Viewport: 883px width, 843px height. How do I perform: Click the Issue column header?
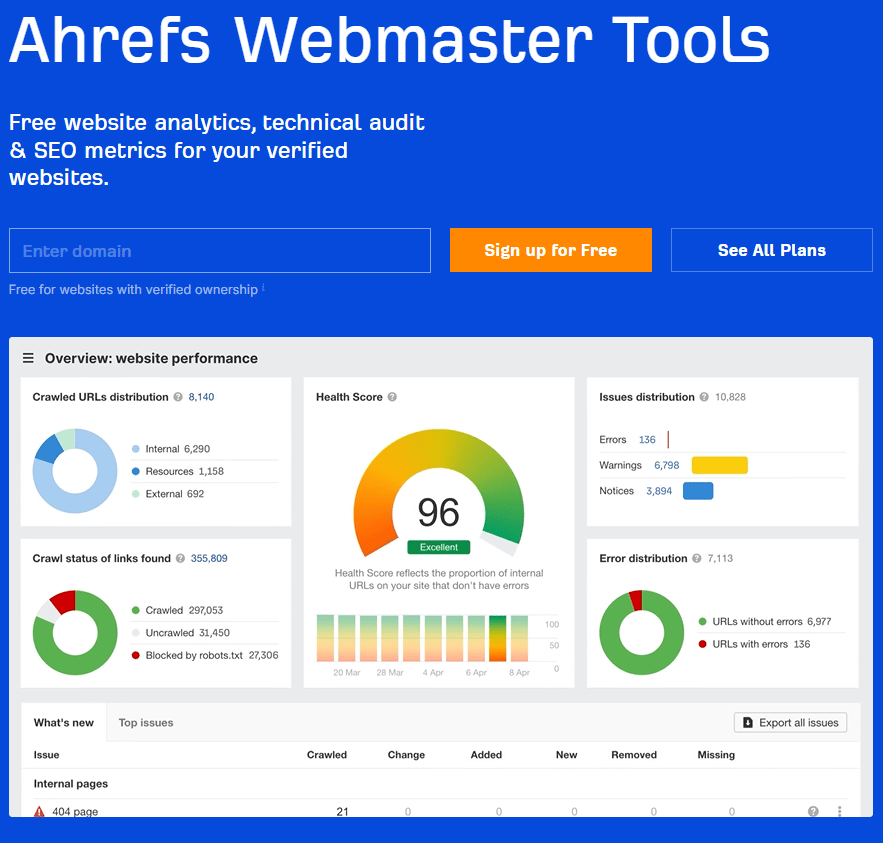pyautogui.click(x=46, y=755)
